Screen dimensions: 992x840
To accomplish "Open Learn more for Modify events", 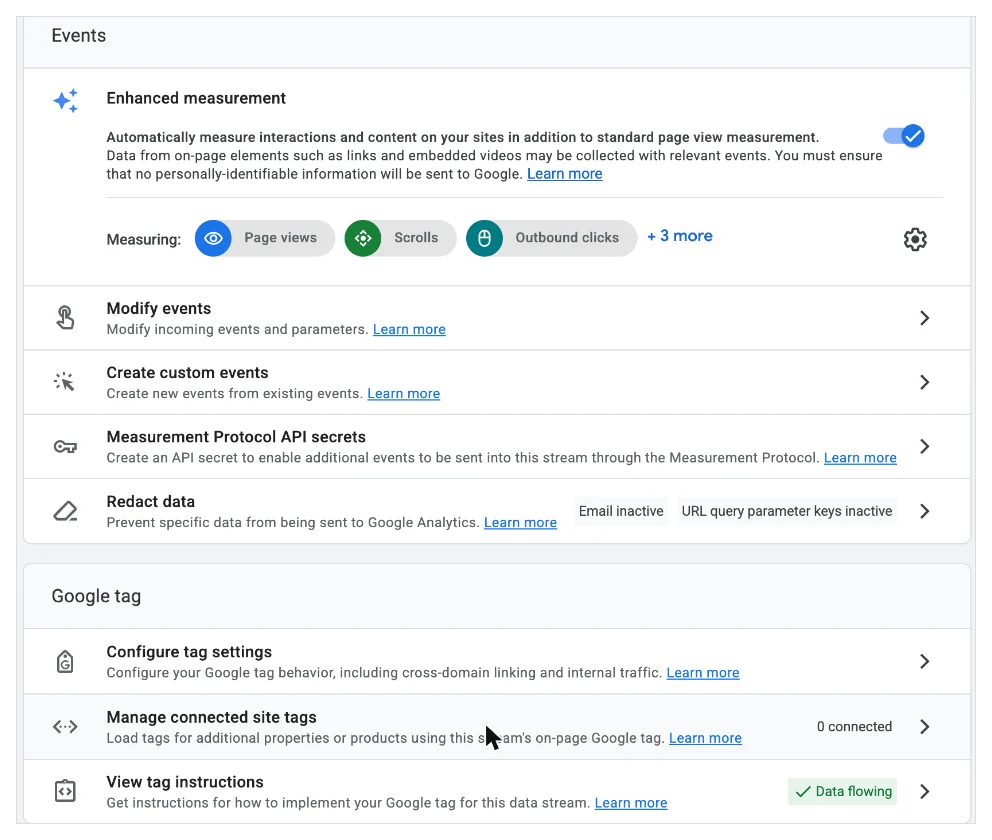I will (x=409, y=330).
